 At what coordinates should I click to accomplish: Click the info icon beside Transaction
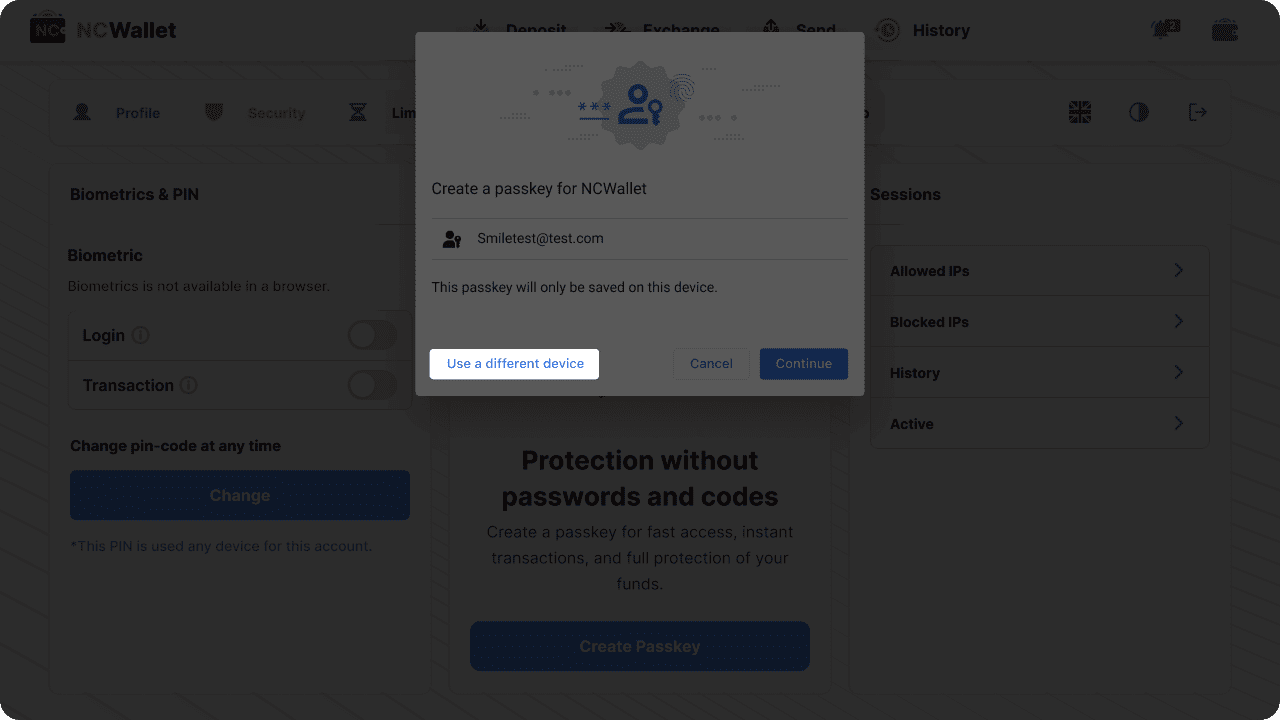tap(188, 385)
